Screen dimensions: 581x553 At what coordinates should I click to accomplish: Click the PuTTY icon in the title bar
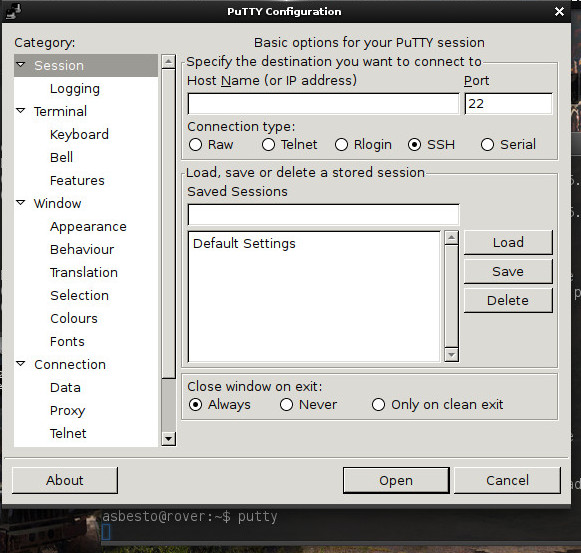[14, 11]
